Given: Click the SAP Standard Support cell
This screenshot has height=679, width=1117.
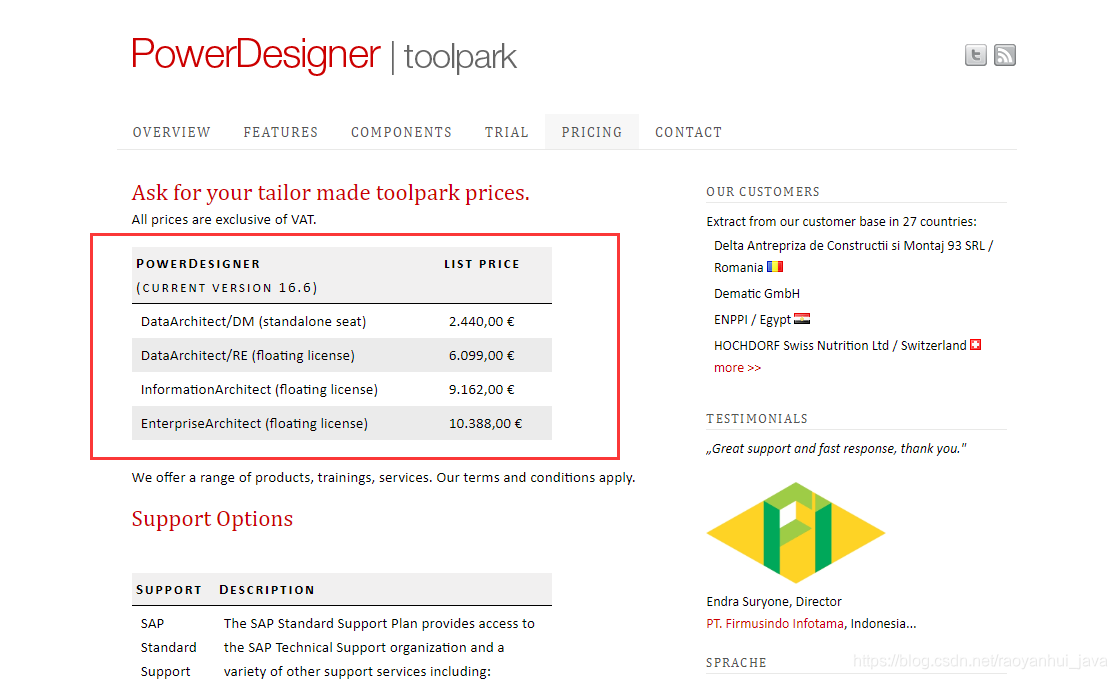Looking at the screenshot, I should pyautogui.click(x=169, y=647).
